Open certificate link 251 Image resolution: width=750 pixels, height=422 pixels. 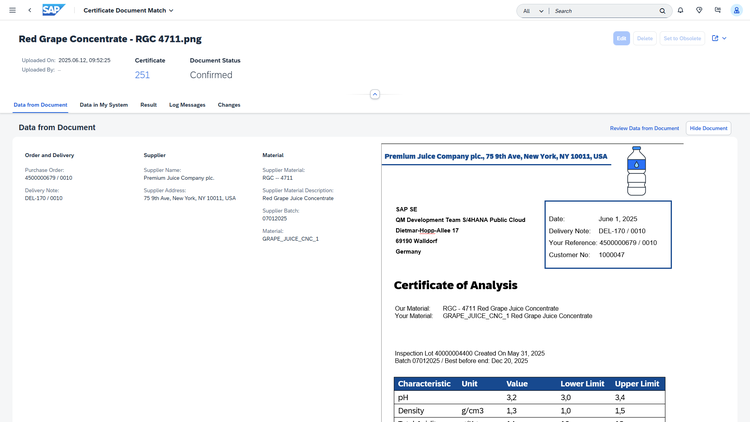(x=142, y=75)
